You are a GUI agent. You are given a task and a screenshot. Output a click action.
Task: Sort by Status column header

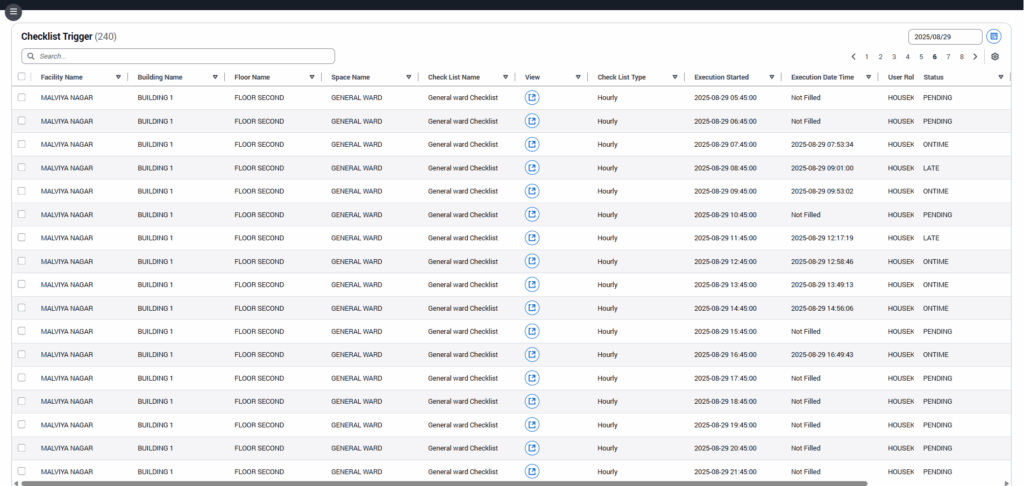pos(933,77)
